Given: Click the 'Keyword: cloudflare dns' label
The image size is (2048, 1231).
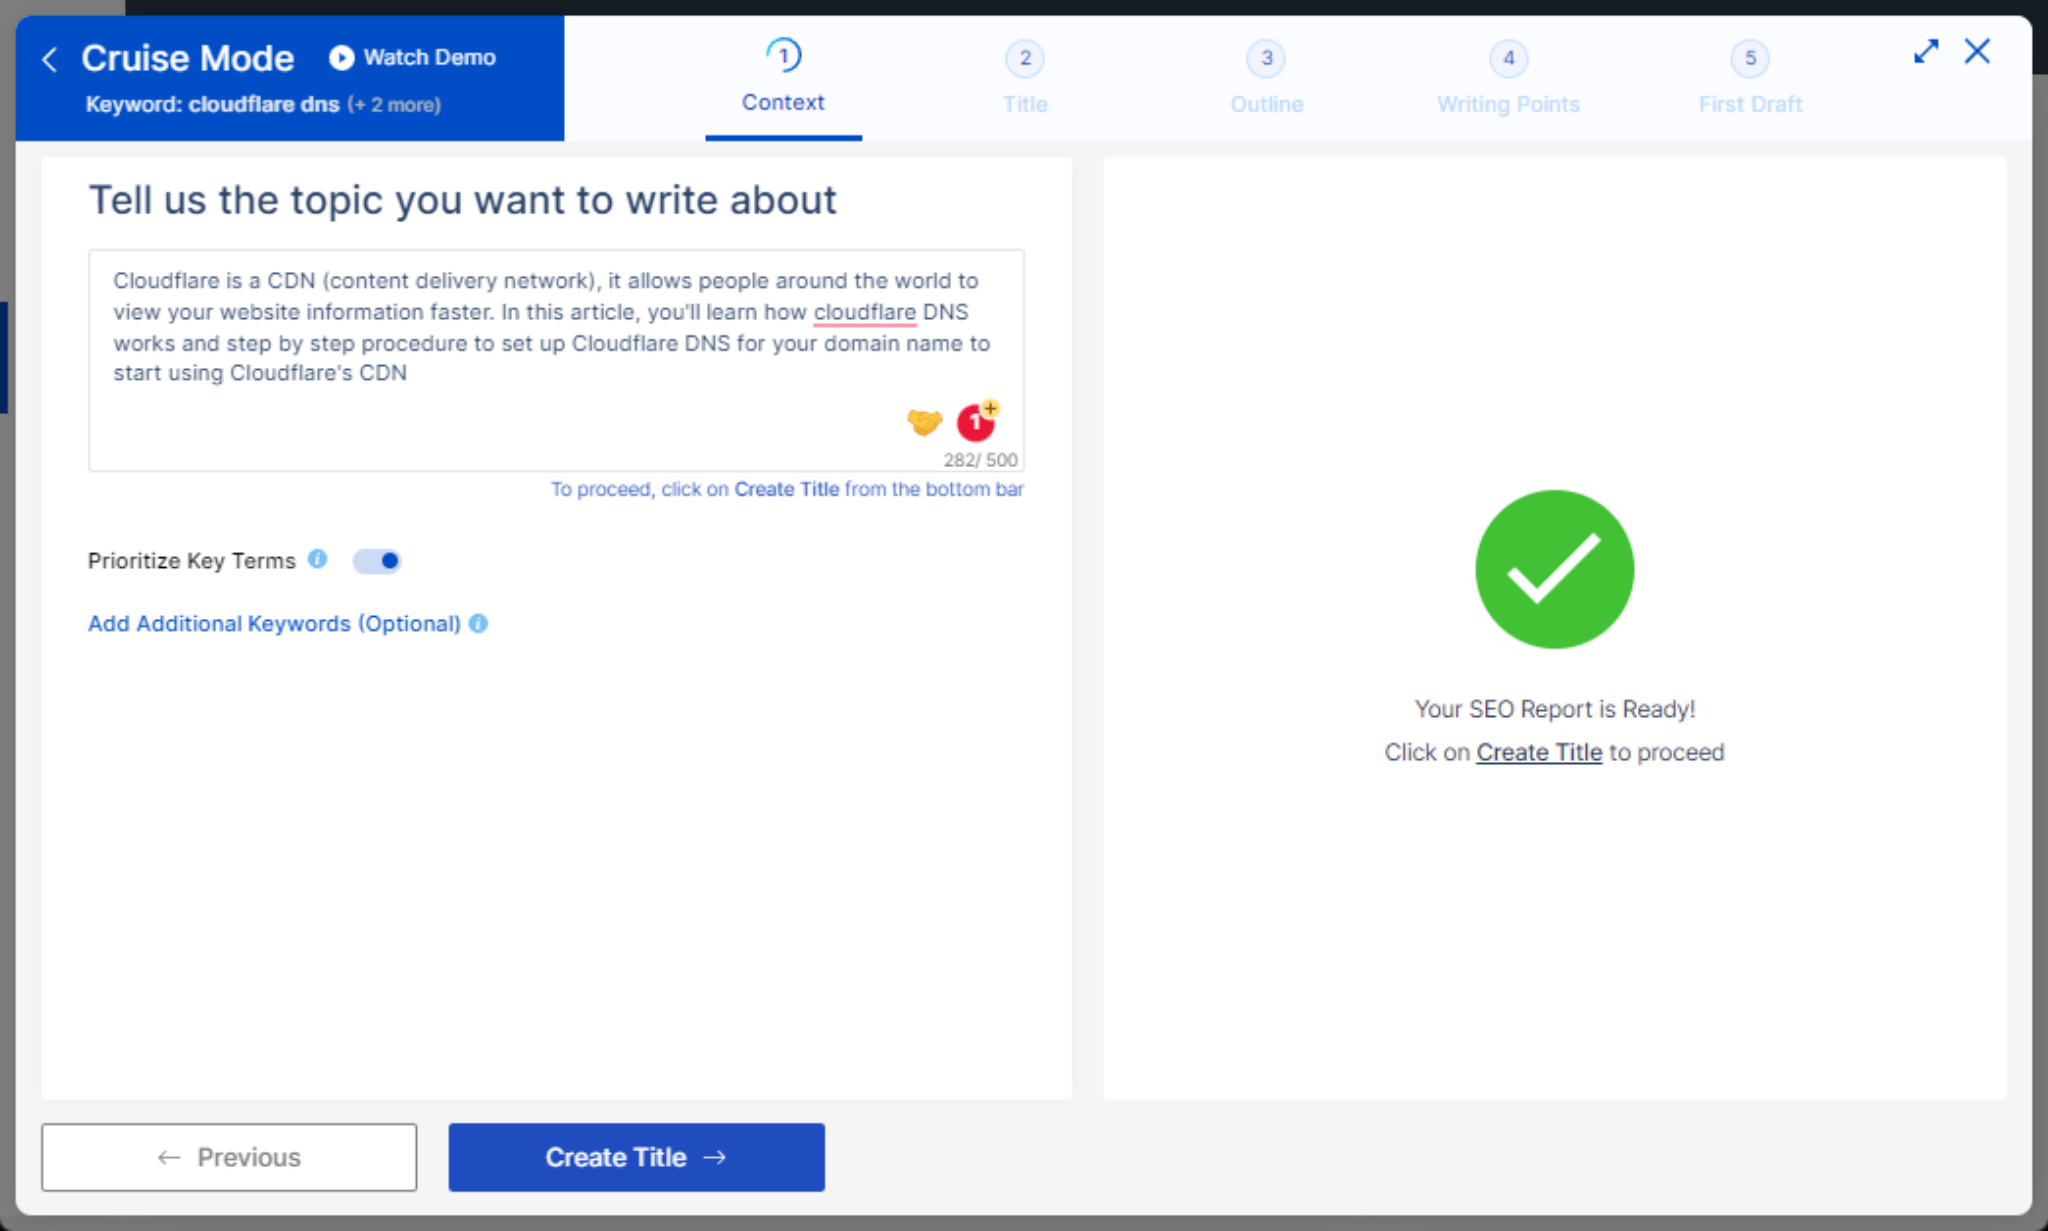Looking at the screenshot, I should click(212, 105).
